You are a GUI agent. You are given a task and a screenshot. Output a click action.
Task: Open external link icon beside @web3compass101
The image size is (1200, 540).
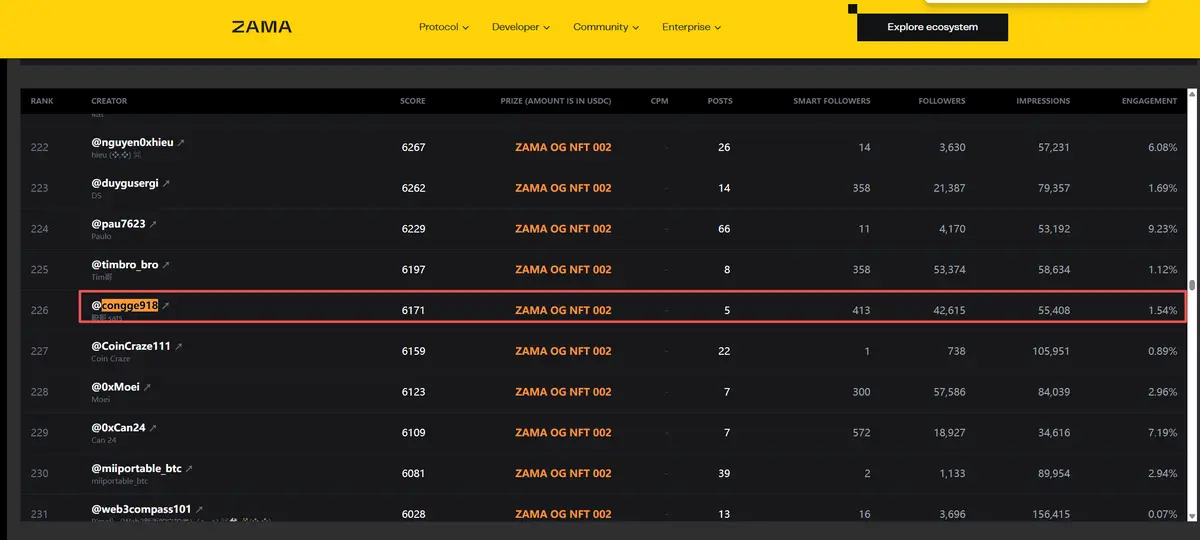tap(199, 509)
